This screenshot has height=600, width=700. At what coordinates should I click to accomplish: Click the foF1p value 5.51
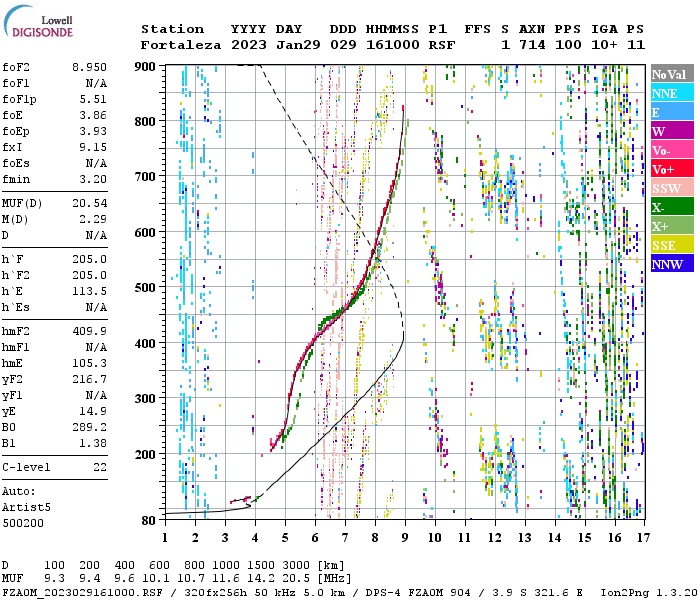pyautogui.click(x=93, y=99)
